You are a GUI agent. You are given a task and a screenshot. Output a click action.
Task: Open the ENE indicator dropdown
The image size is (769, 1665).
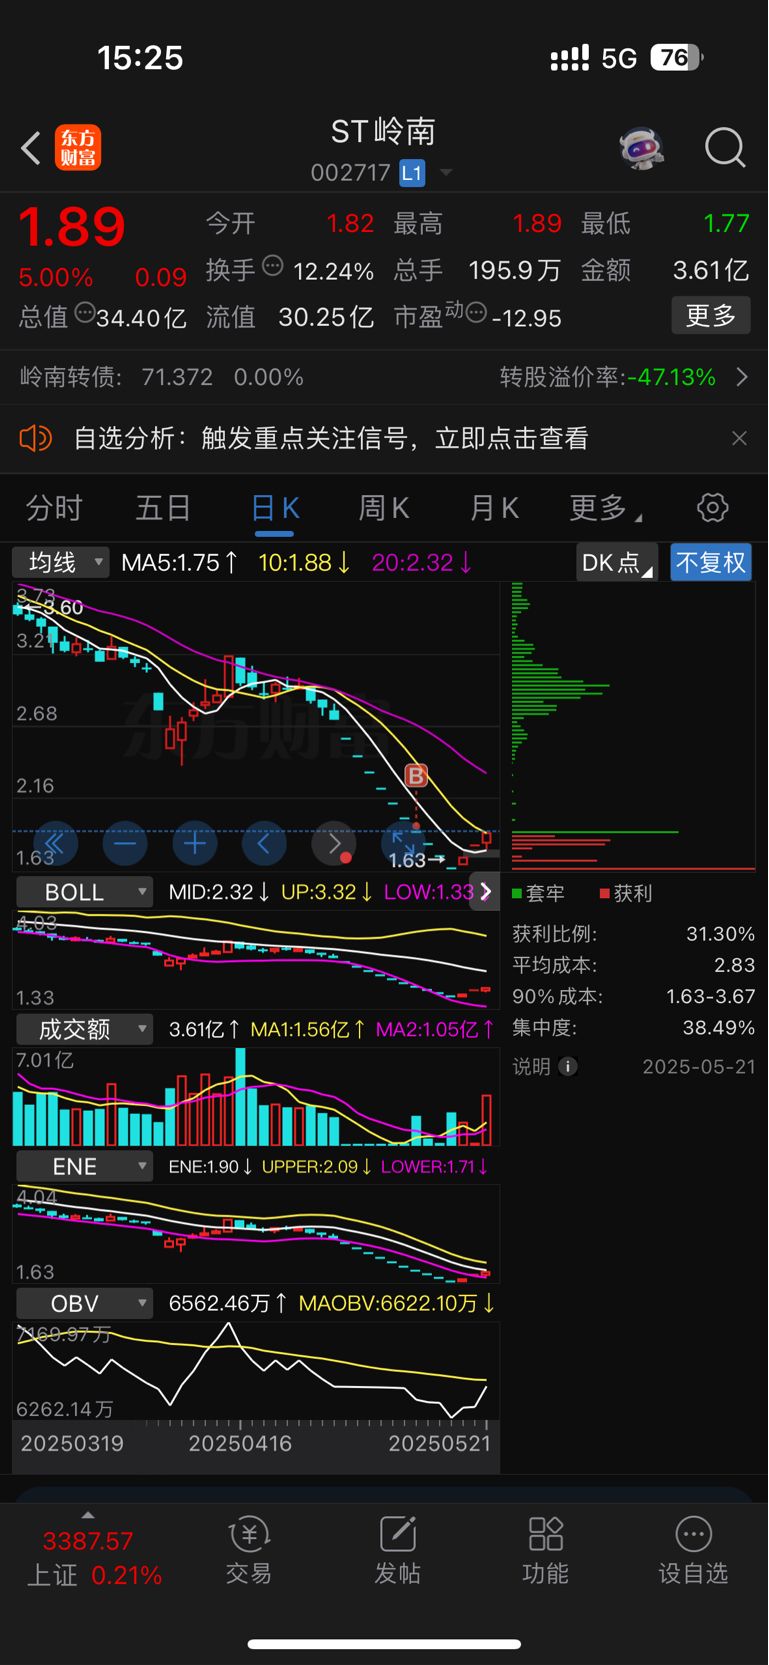coord(85,1166)
